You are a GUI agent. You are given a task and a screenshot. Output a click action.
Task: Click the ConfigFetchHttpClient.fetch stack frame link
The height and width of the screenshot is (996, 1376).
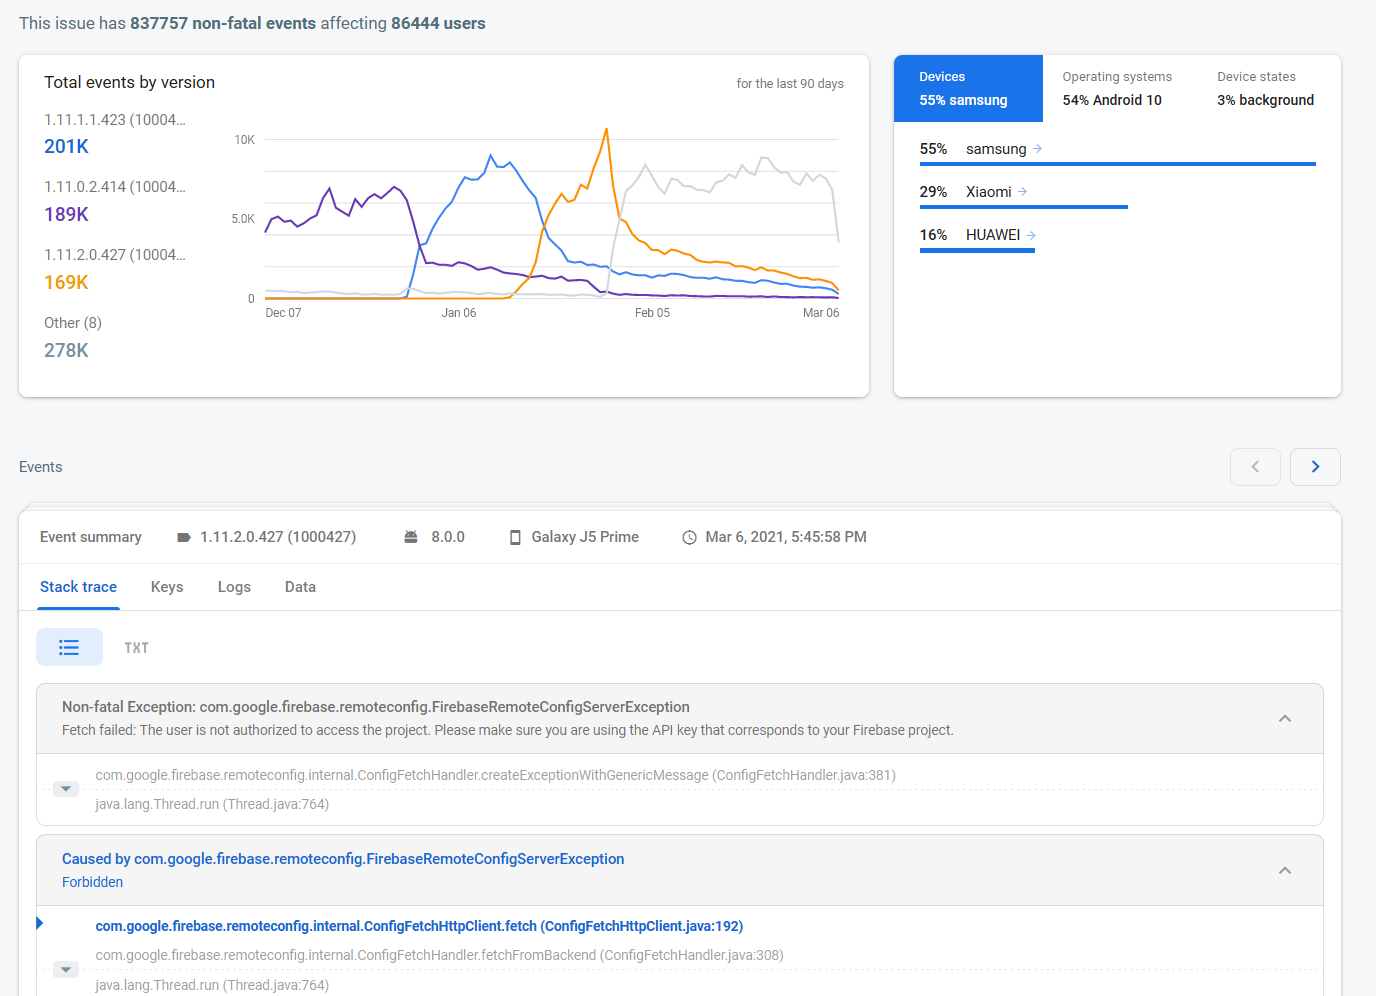[x=419, y=926]
